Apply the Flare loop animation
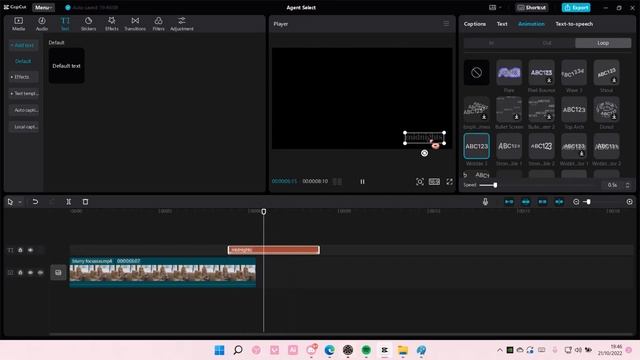Image resolution: width=640 pixels, height=360 pixels. 509,73
